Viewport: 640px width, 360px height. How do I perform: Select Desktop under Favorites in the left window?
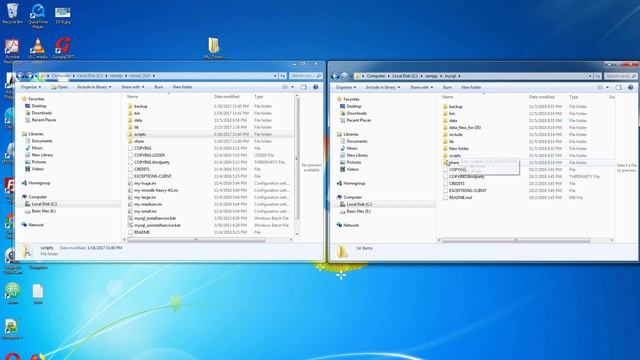coord(39,106)
